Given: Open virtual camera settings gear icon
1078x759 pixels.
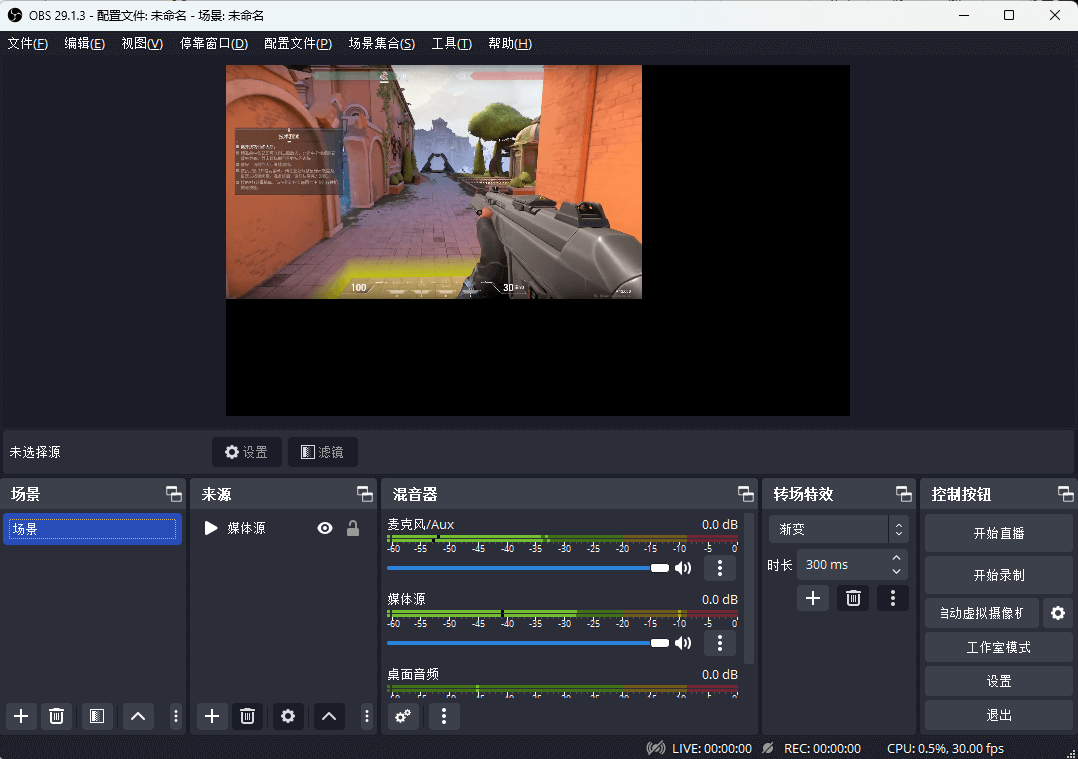Looking at the screenshot, I should [x=1057, y=613].
